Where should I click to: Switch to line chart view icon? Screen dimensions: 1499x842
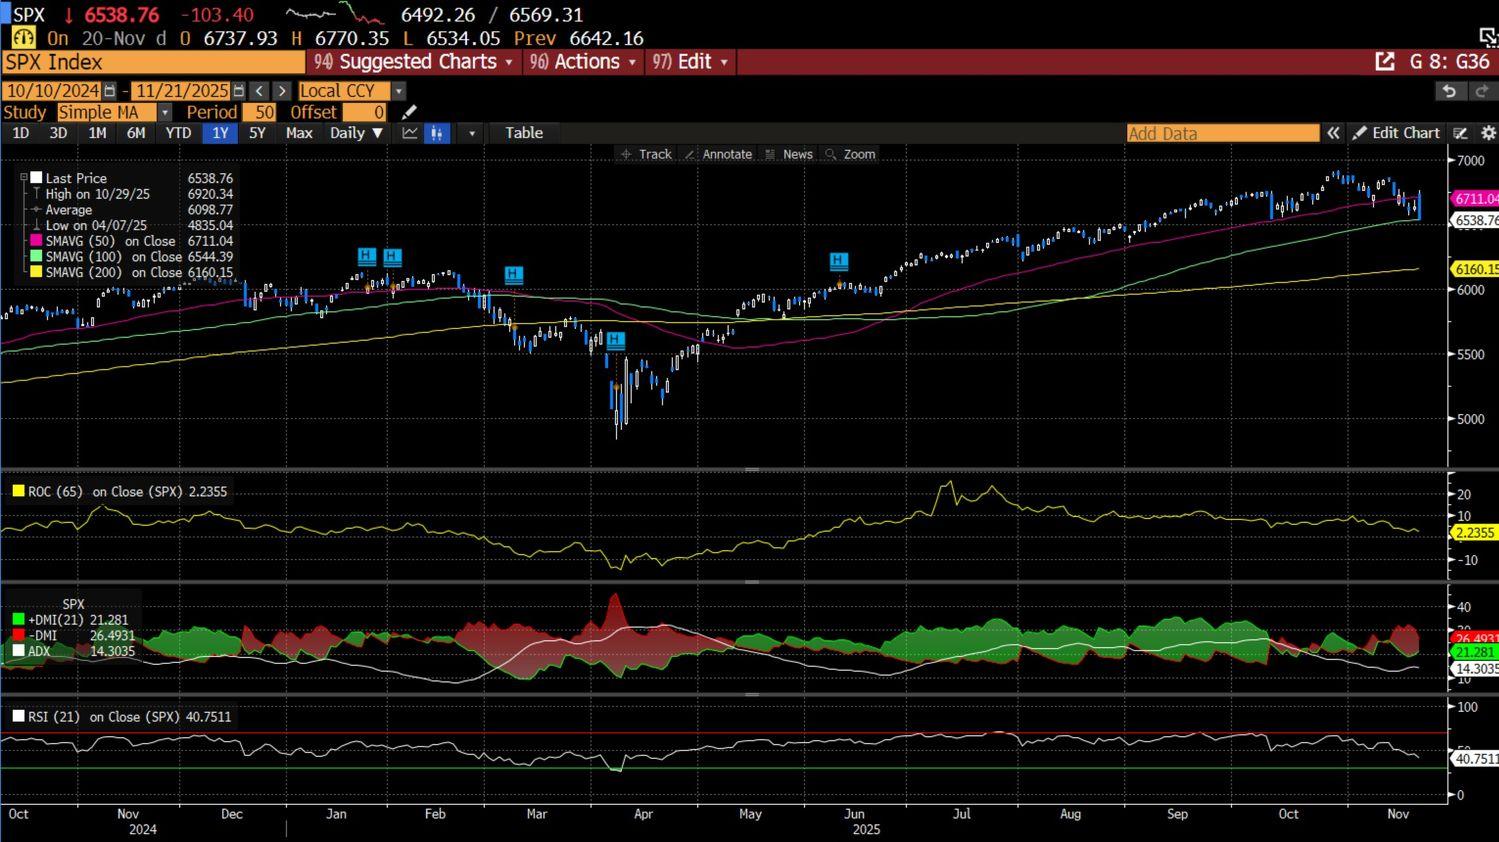[x=410, y=133]
